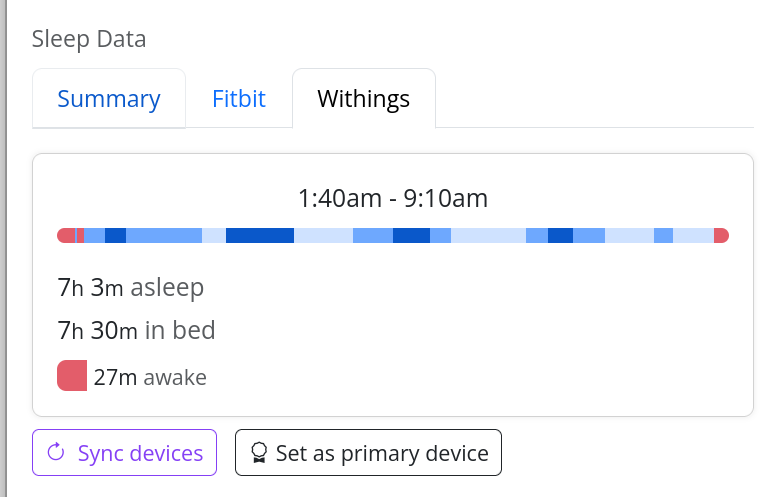This screenshot has width=764, height=497.
Task: Select the longest dark blue sleep segment
Action: click(260, 236)
